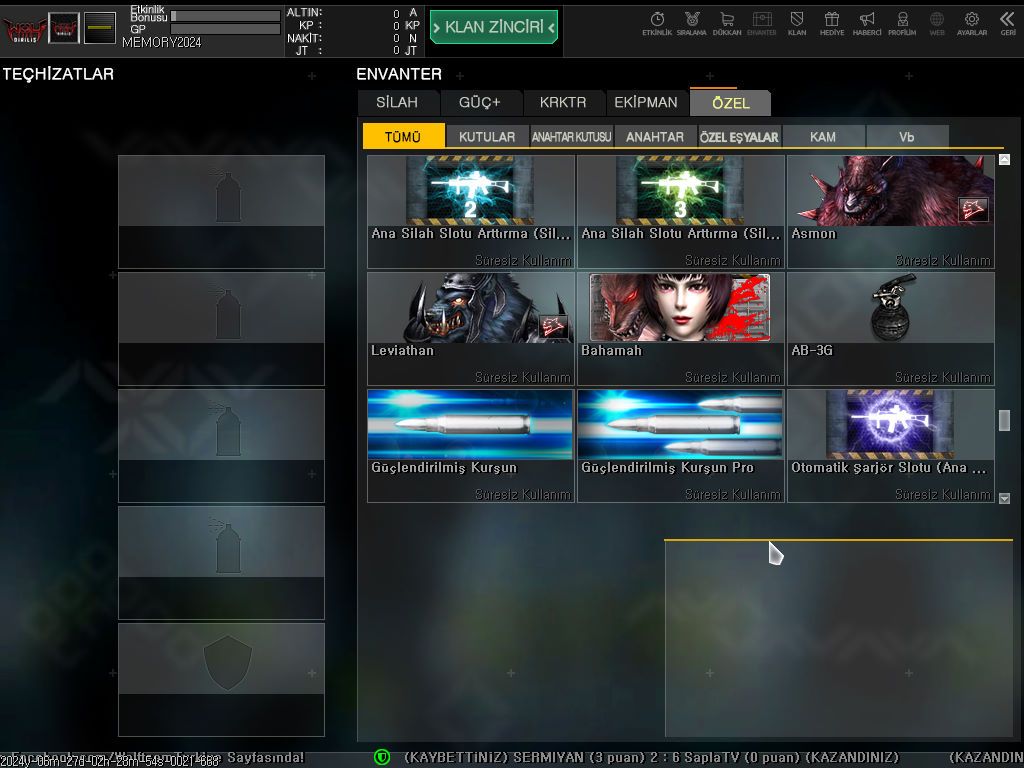The width and height of the screenshot is (1024, 768).
Task: Select the Özel Eşyalar filter tab
Action: coord(739,136)
